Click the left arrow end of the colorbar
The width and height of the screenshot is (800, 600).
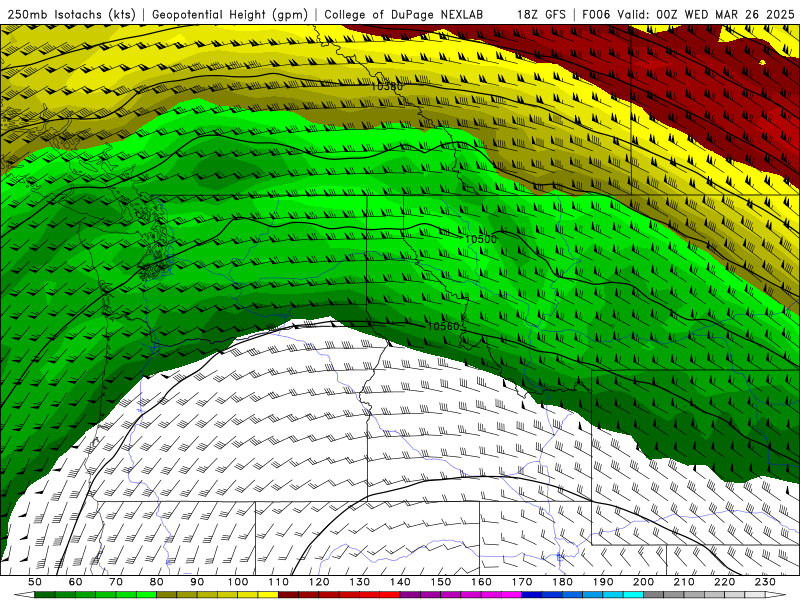pyautogui.click(x=24, y=595)
